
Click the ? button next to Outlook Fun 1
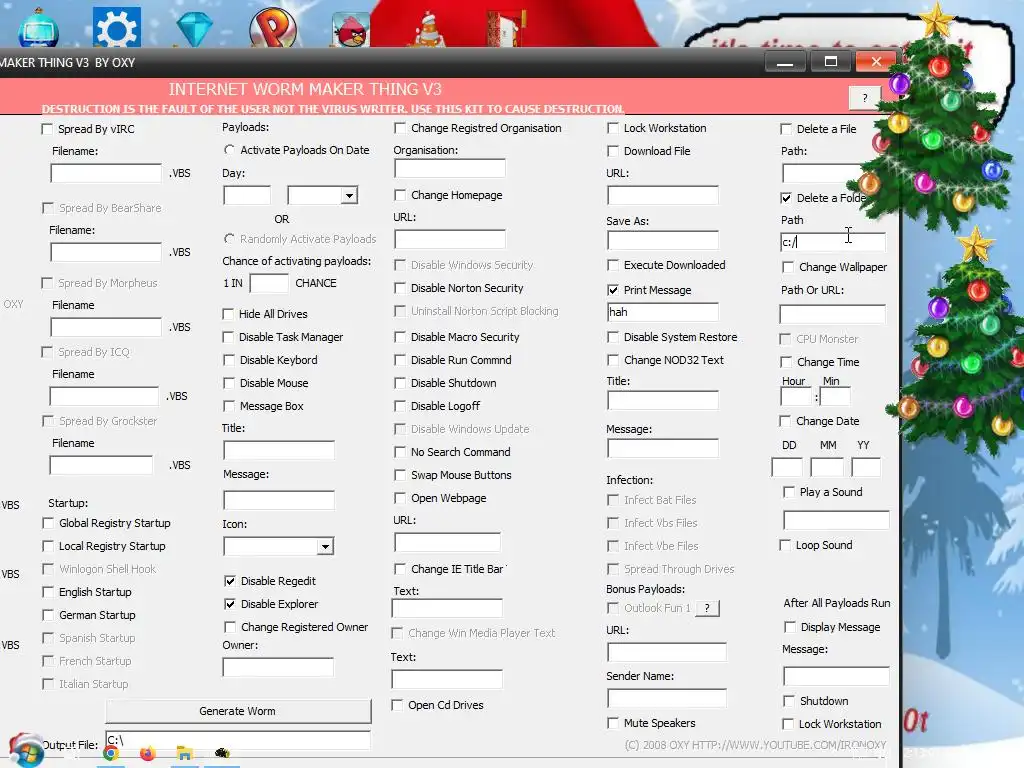pyautogui.click(x=707, y=608)
